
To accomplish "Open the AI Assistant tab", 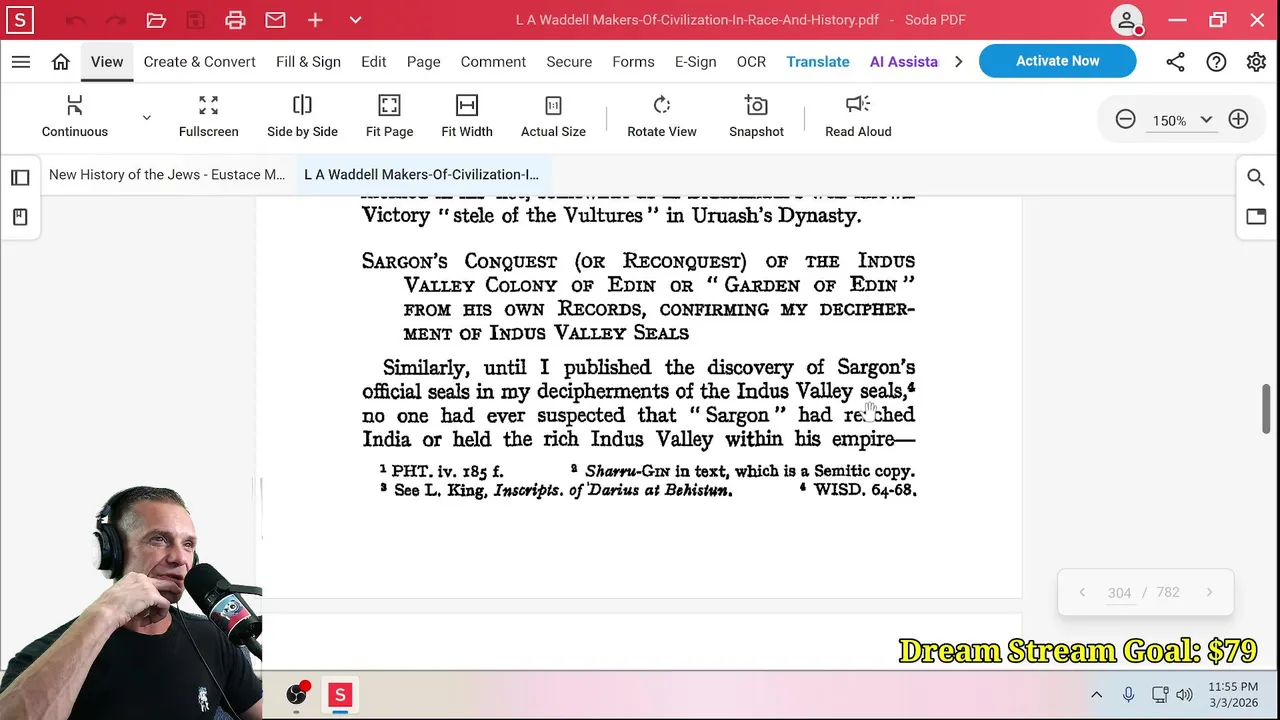I will (x=904, y=62).
